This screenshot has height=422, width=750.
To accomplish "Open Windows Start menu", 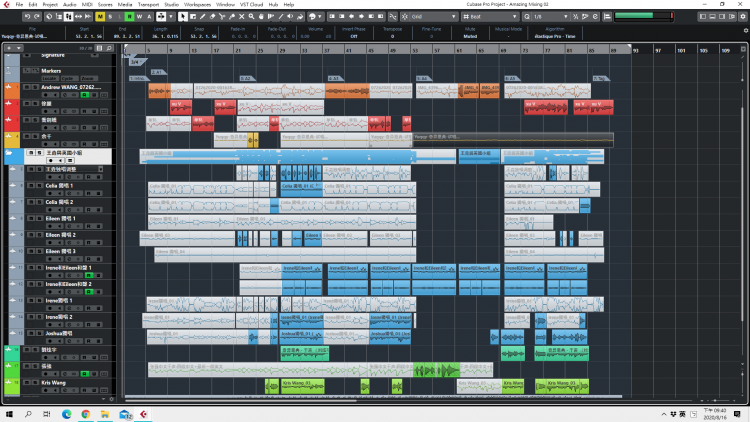I will point(9,414).
